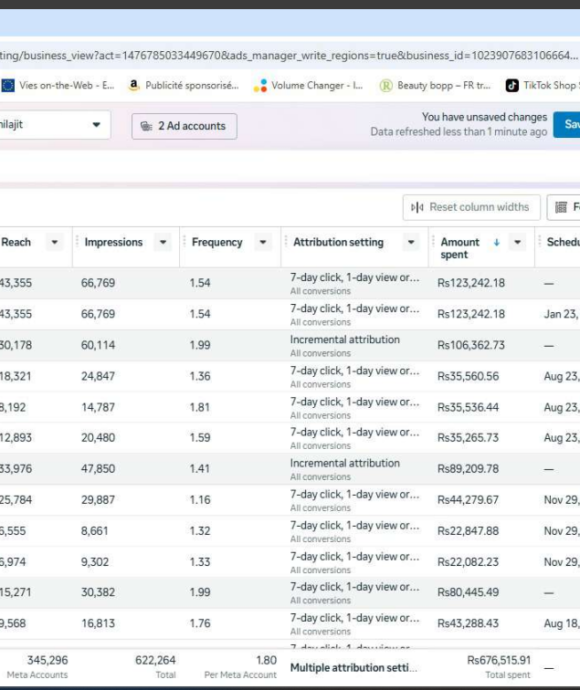Viewport: 580px width, 690px height.
Task: Click the Rs89,209.78 amount cell
Action: coord(468,469)
